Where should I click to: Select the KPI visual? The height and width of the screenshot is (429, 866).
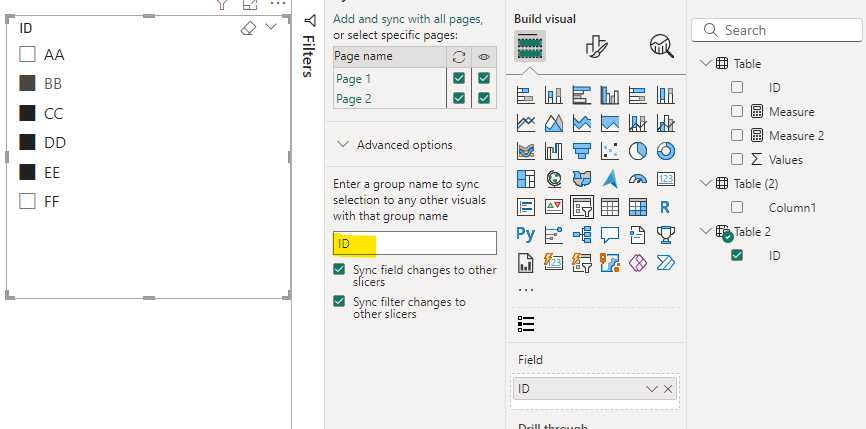(x=553, y=207)
